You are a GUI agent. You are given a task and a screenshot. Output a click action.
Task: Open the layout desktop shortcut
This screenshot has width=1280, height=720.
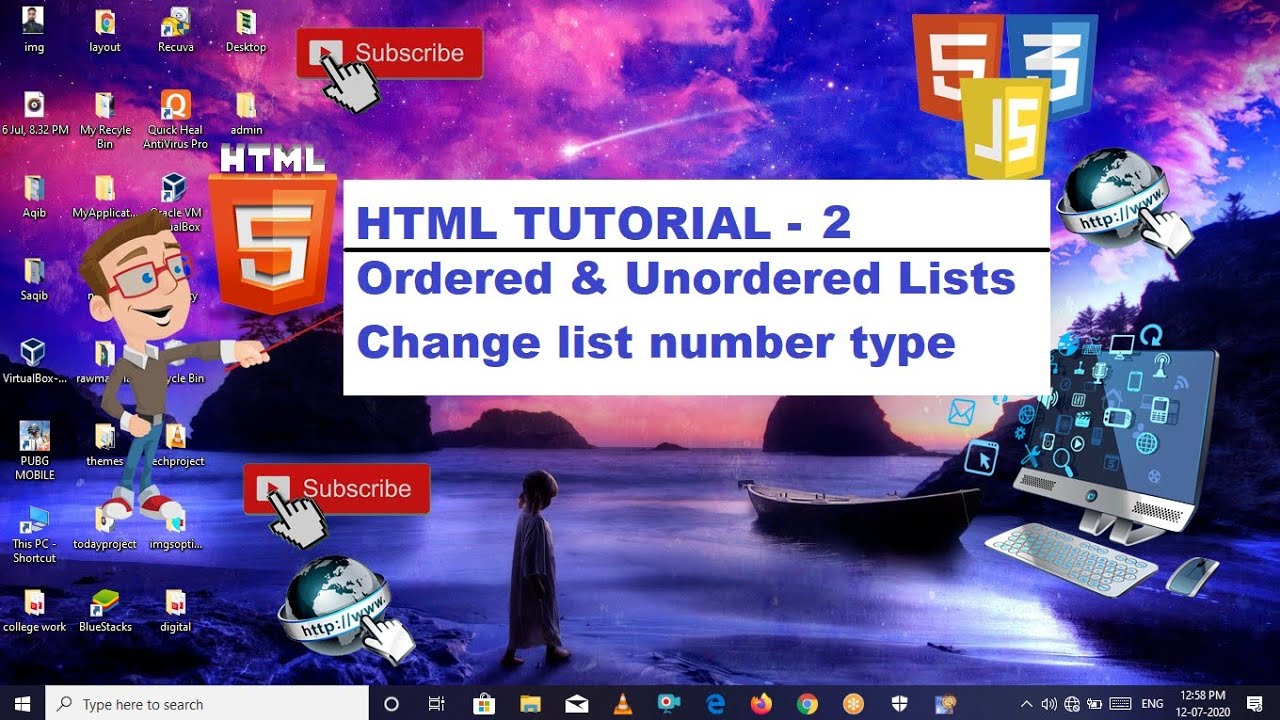[x=105, y=30]
